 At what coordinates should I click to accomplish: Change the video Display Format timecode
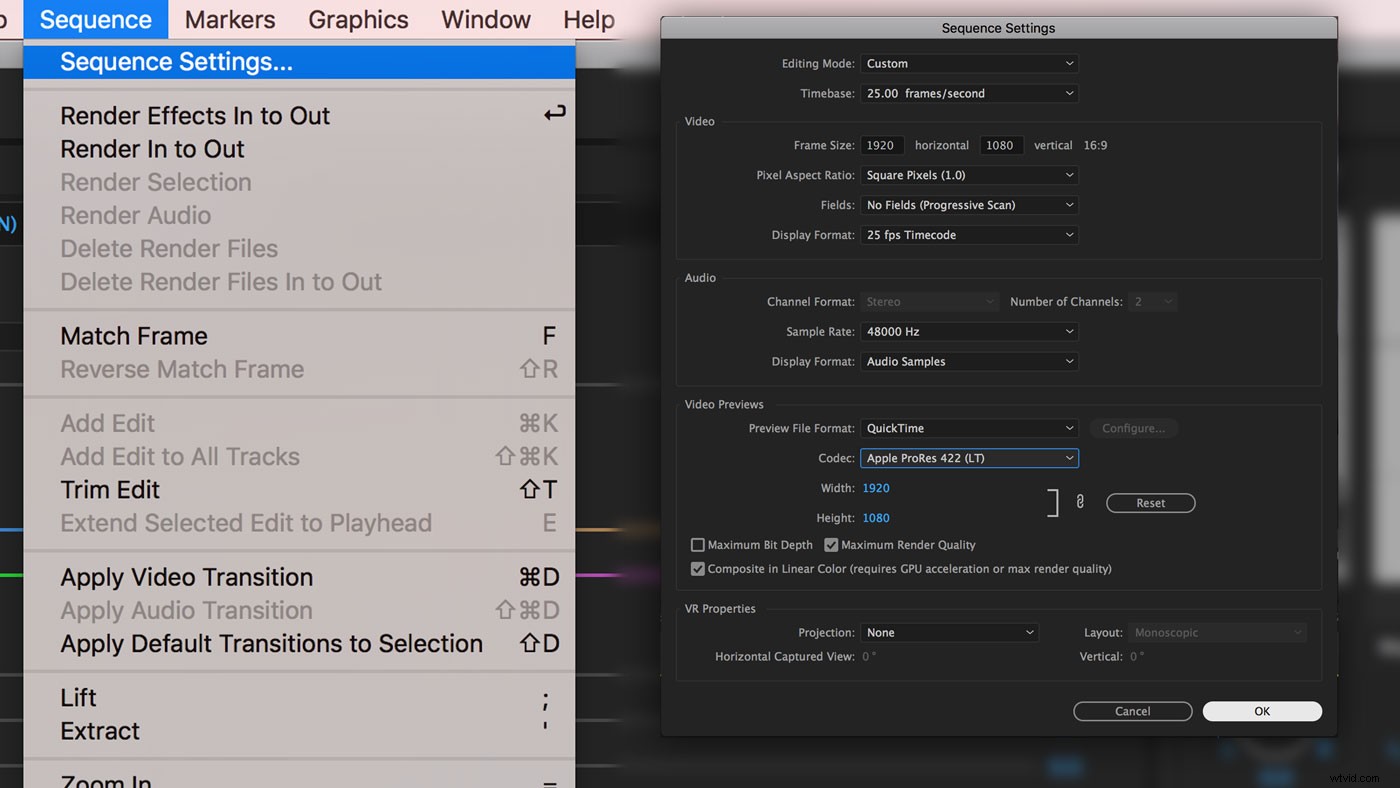click(969, 234)
